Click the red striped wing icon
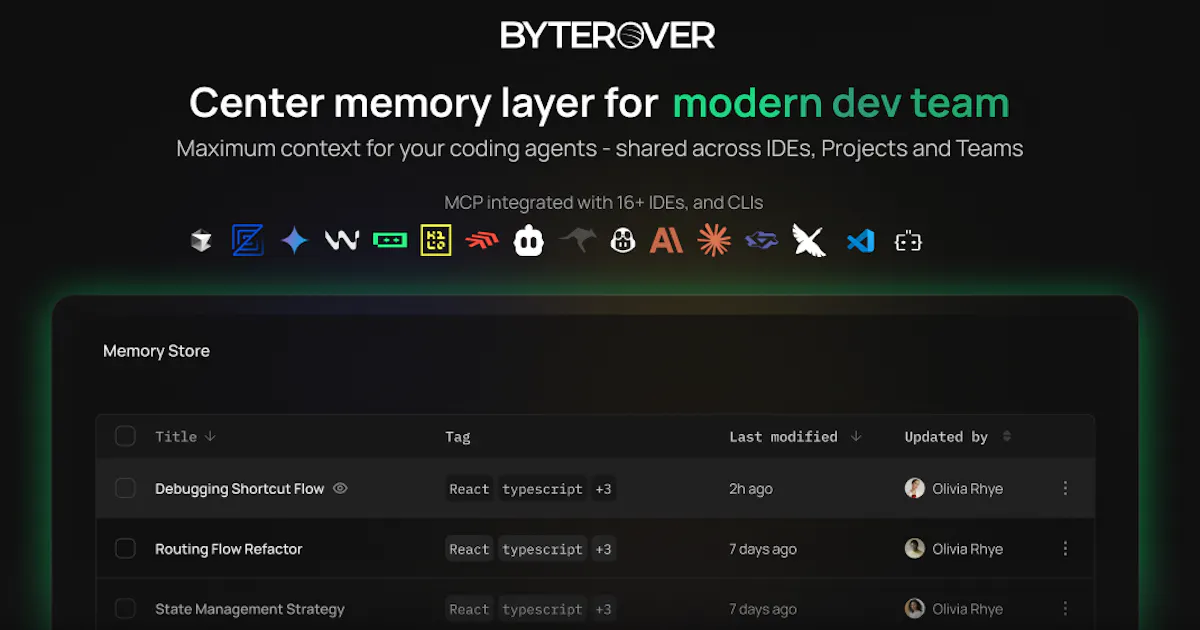The width and height of the screenshot is (1200, 630). point(482,241)
